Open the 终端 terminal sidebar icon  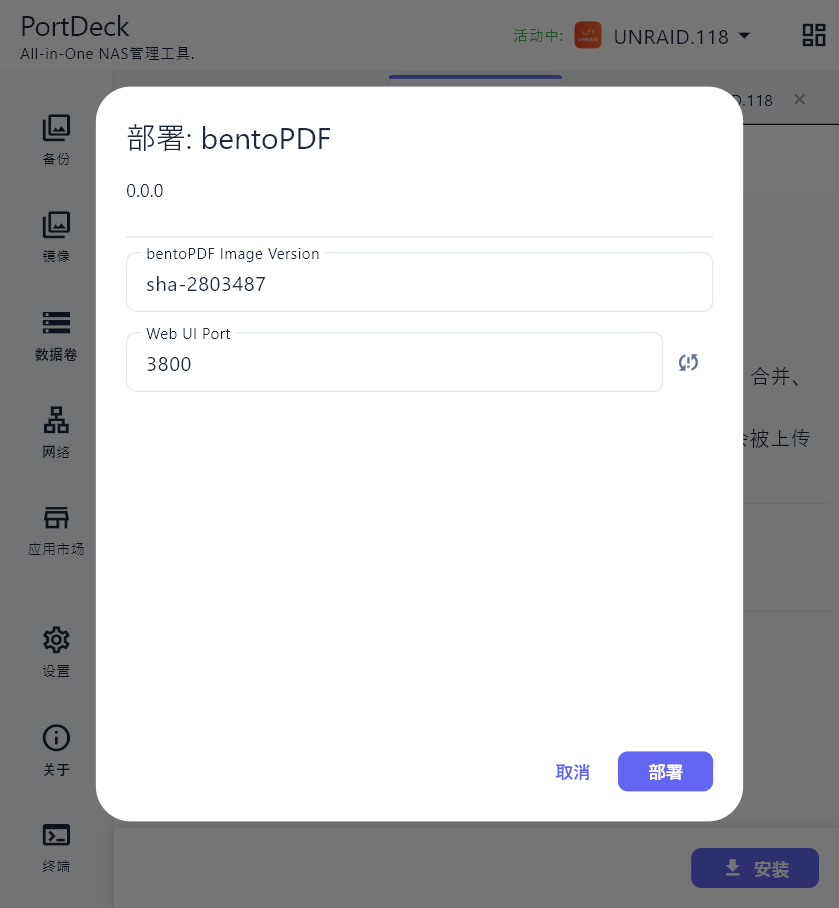[x=56, y=835]
